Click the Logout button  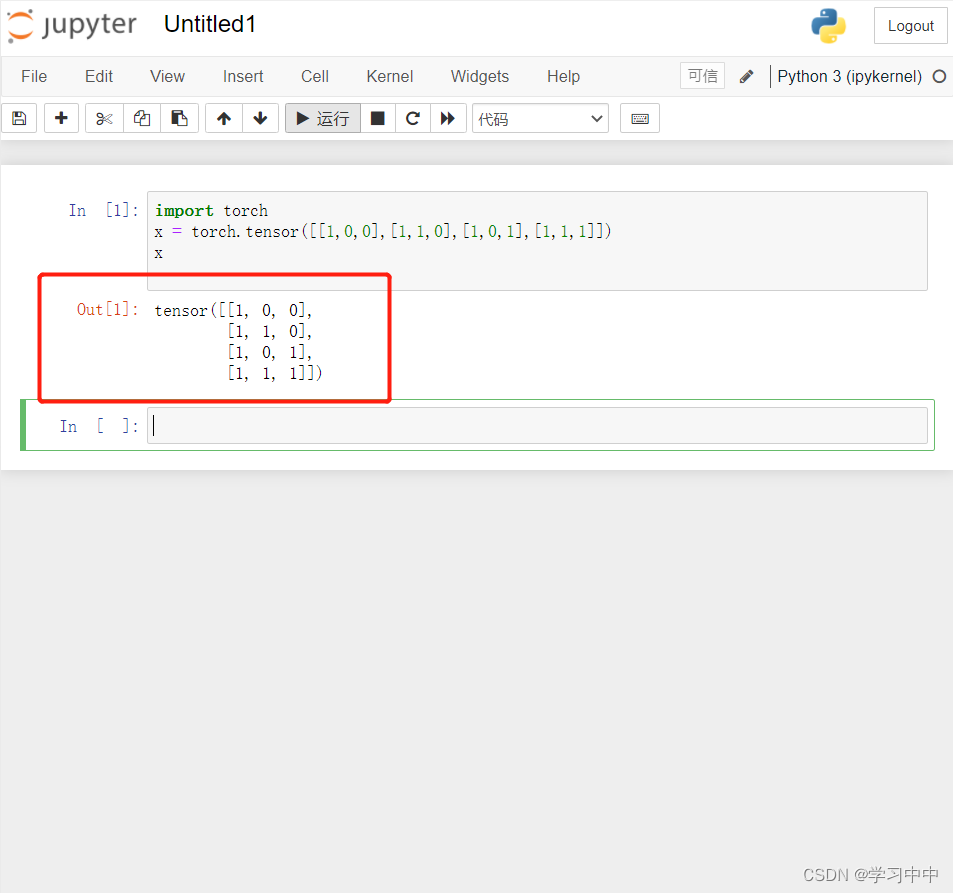click(909, 25)
